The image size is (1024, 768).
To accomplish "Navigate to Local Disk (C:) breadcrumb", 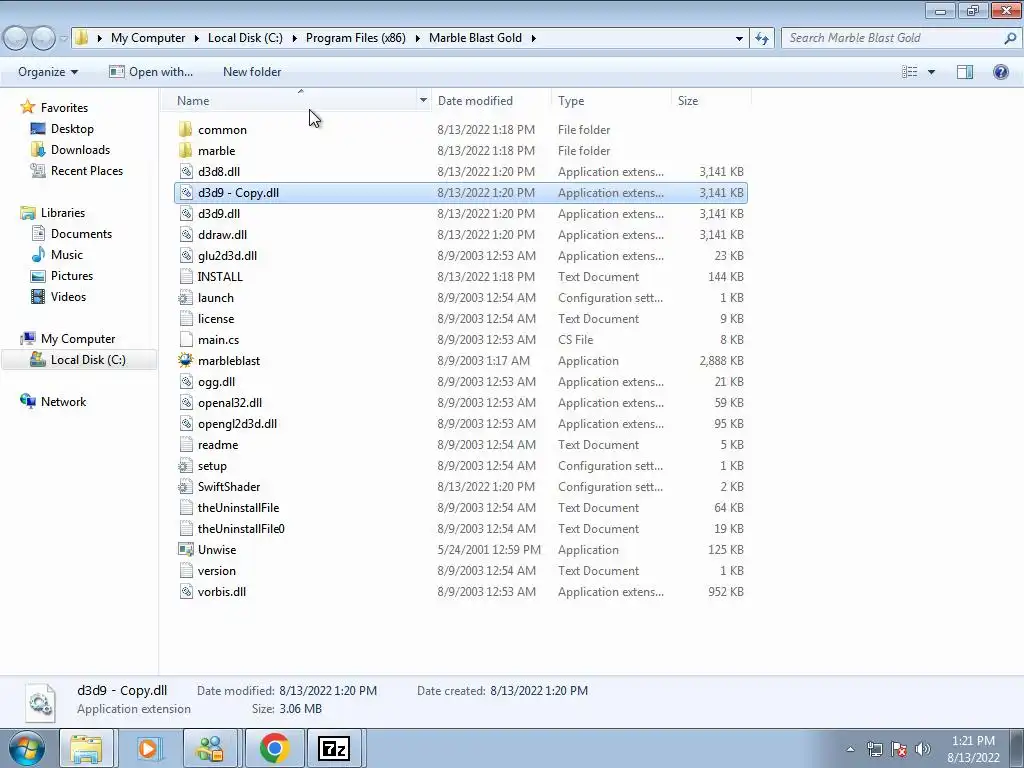I will point(245,38).
